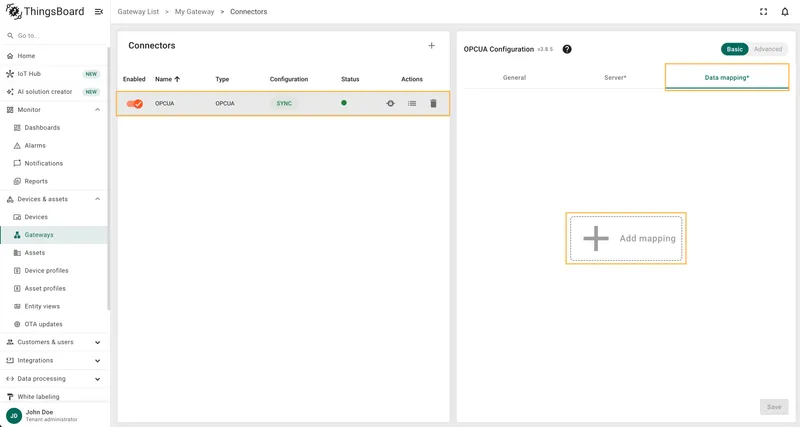Open the General tab
800x427 pixels.
pyautogui.click(x=514, y=78)
